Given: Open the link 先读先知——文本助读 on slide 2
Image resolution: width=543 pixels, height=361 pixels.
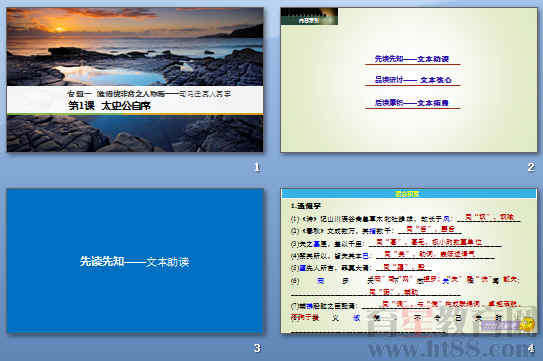Looking at the screenshot, I should click(x=412, y=59).
